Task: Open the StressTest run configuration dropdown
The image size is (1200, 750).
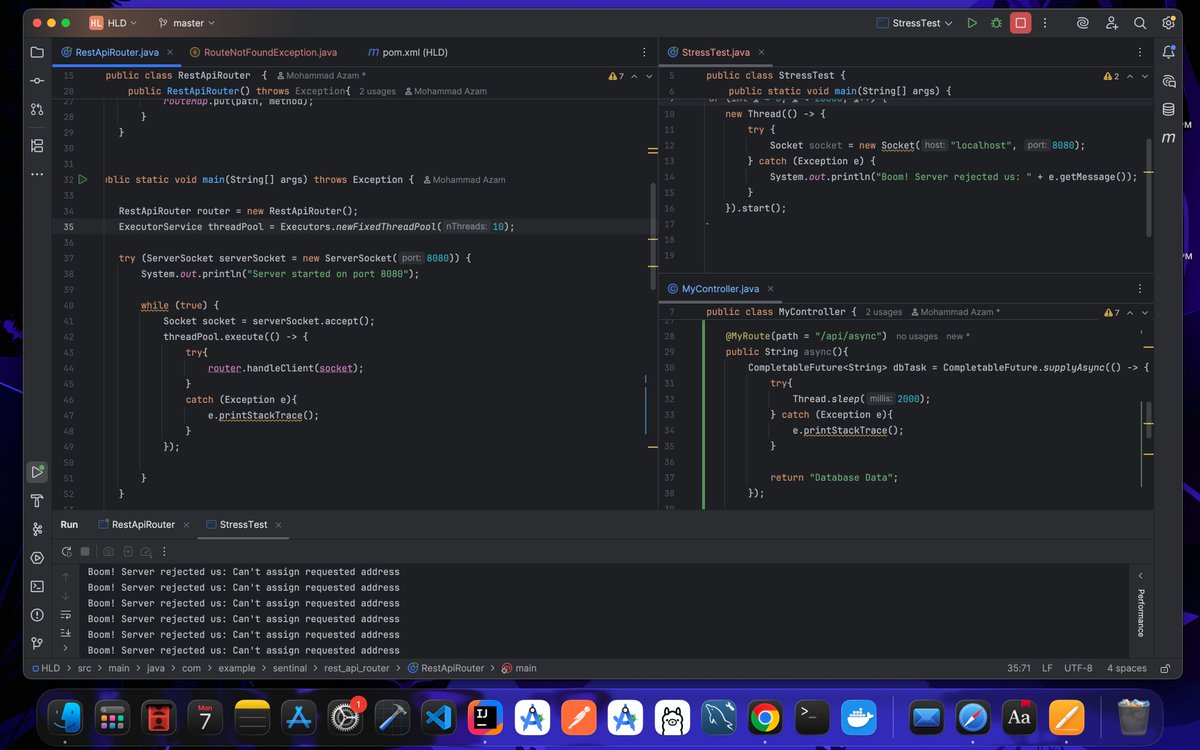Action: point(913,22)
